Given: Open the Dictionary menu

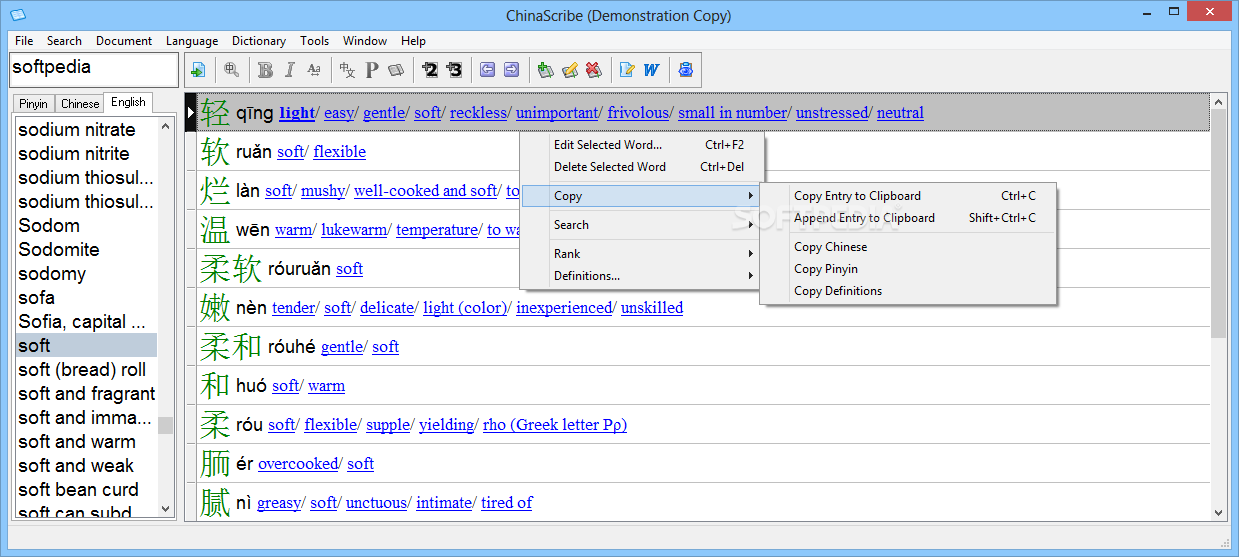Looking at the screenshot, I should pos(259,41).
